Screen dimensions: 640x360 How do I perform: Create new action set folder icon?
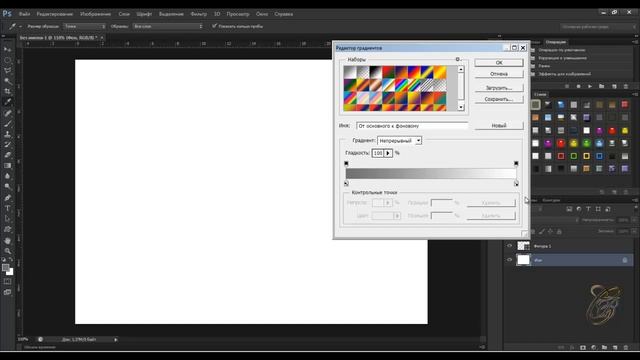tap(602, 87)
